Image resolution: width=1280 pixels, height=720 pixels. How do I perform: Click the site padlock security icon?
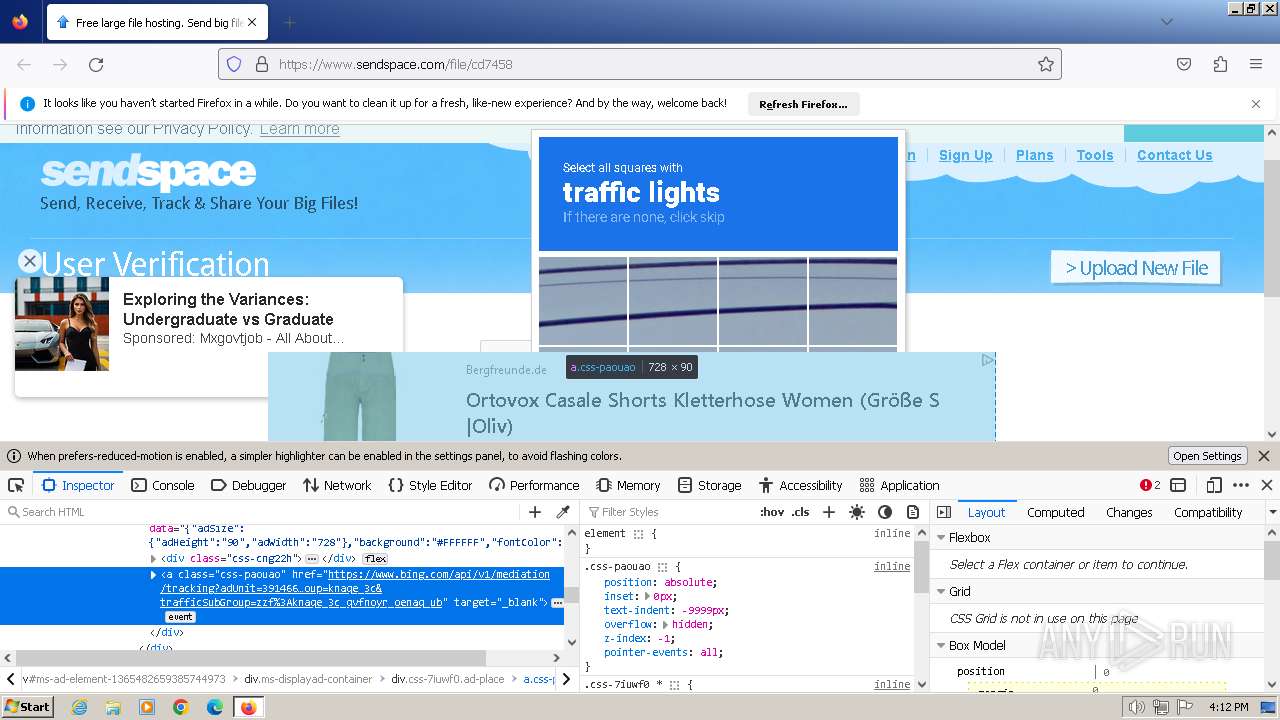click(x=262, y=64)
